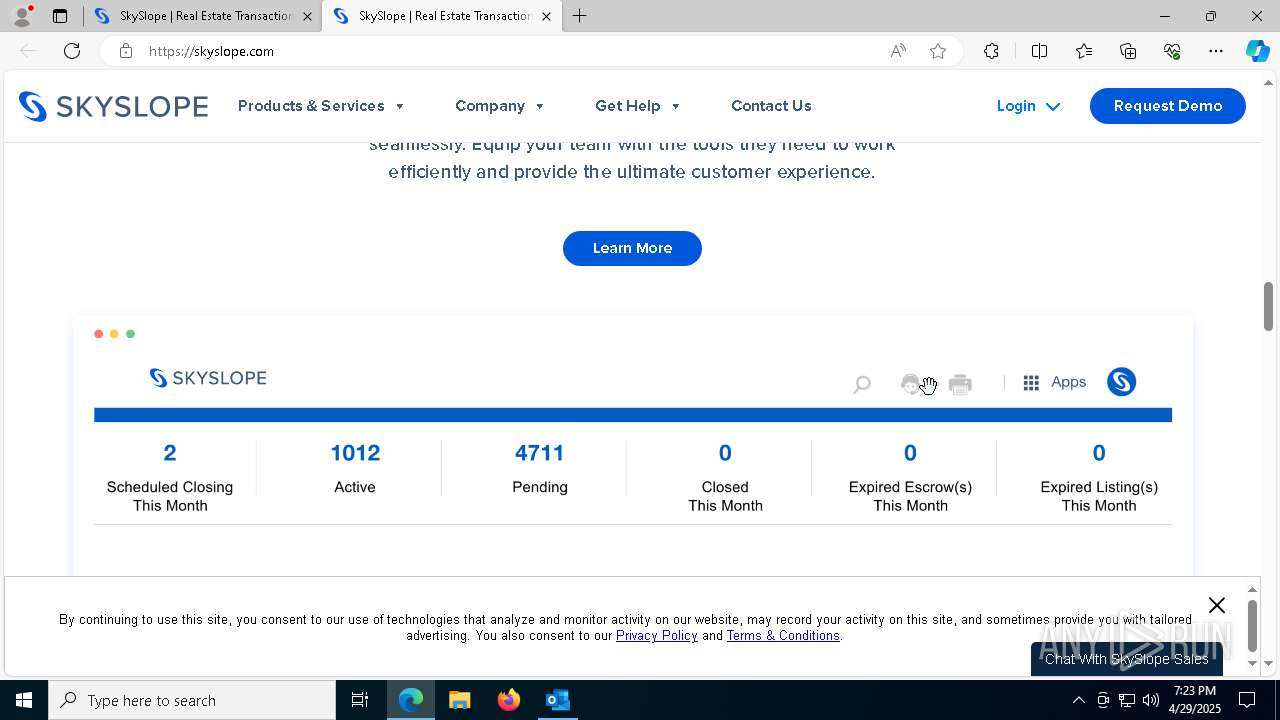Viewport: 1280px width, 720px height.
Task: Open the Login dropdown
Action: click(1028, 106)
